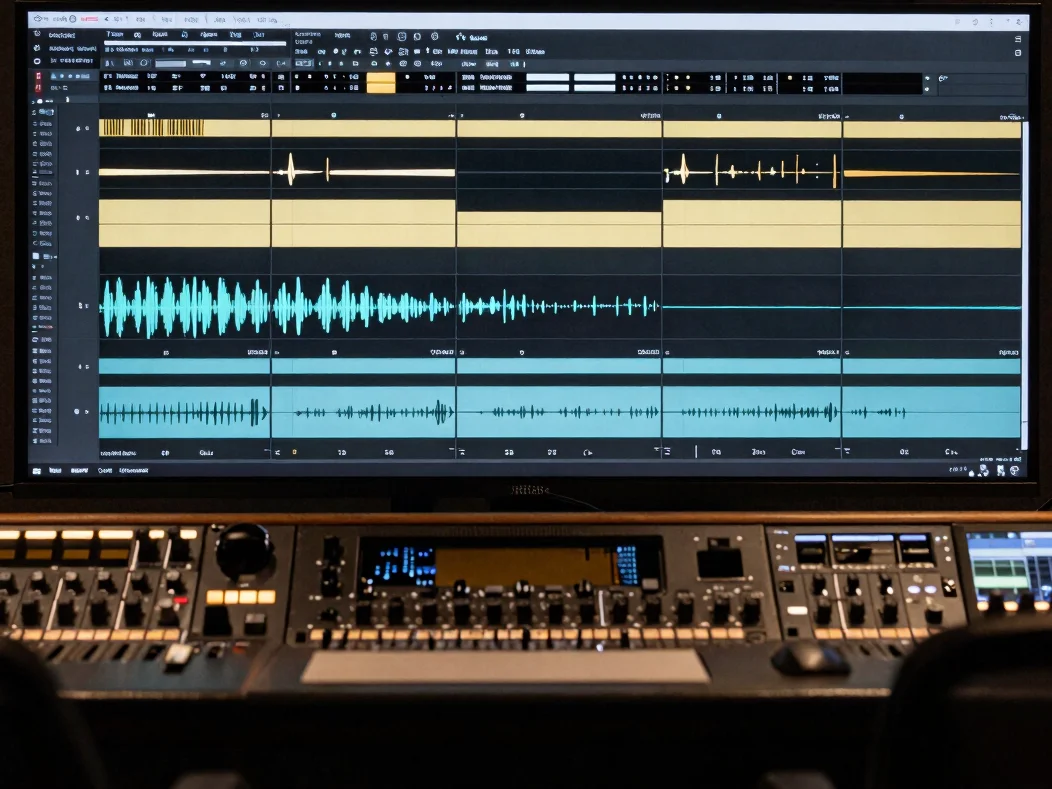Select the large green waveform in the first segment
Image resolution: width=1052 pixels, height=789 pixels.
pos(185,307)
